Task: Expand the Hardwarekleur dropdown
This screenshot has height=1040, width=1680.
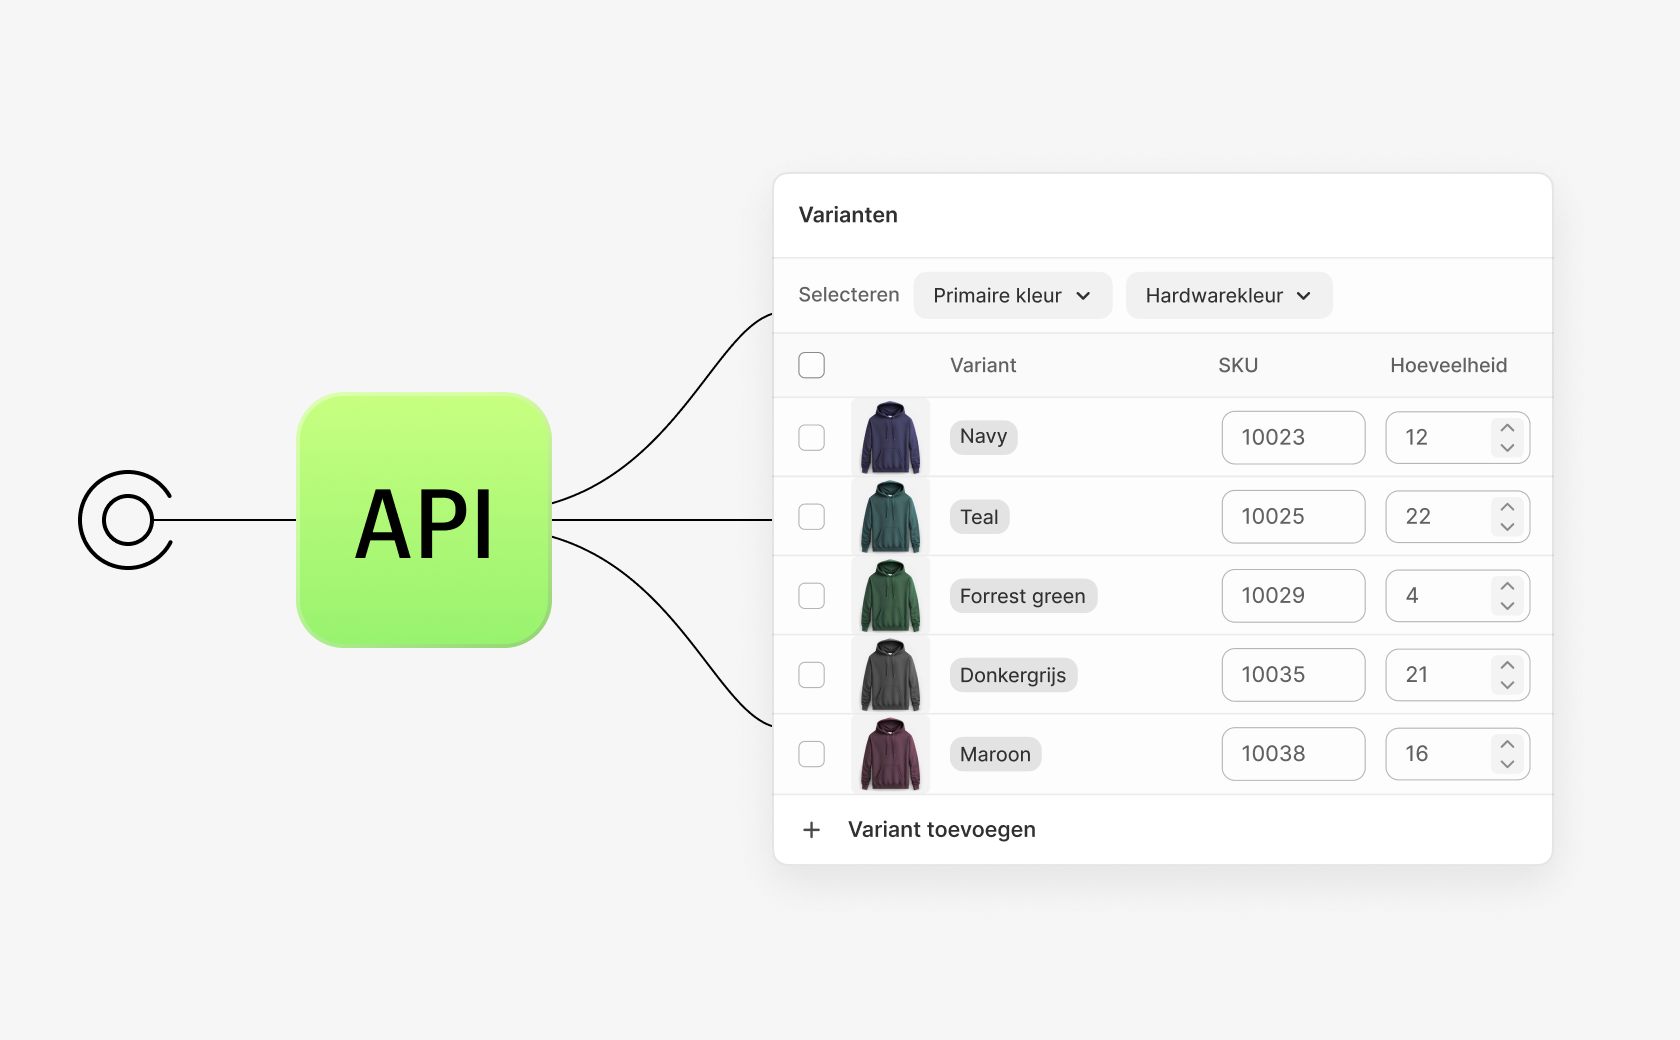Action: (x=1228, y=295)
